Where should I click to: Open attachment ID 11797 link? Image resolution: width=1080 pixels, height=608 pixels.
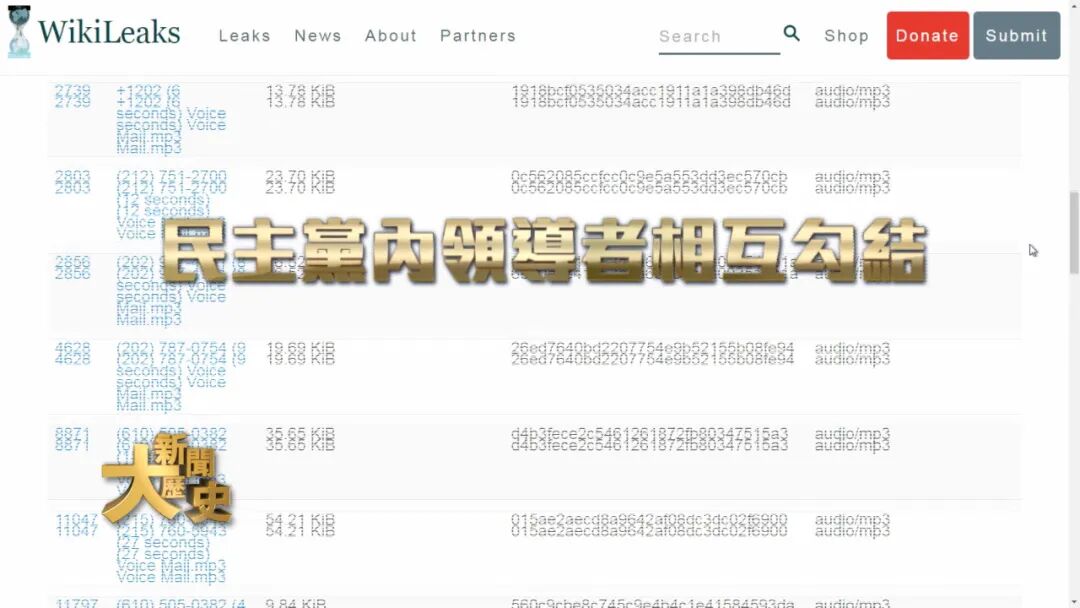pos(76,602)
